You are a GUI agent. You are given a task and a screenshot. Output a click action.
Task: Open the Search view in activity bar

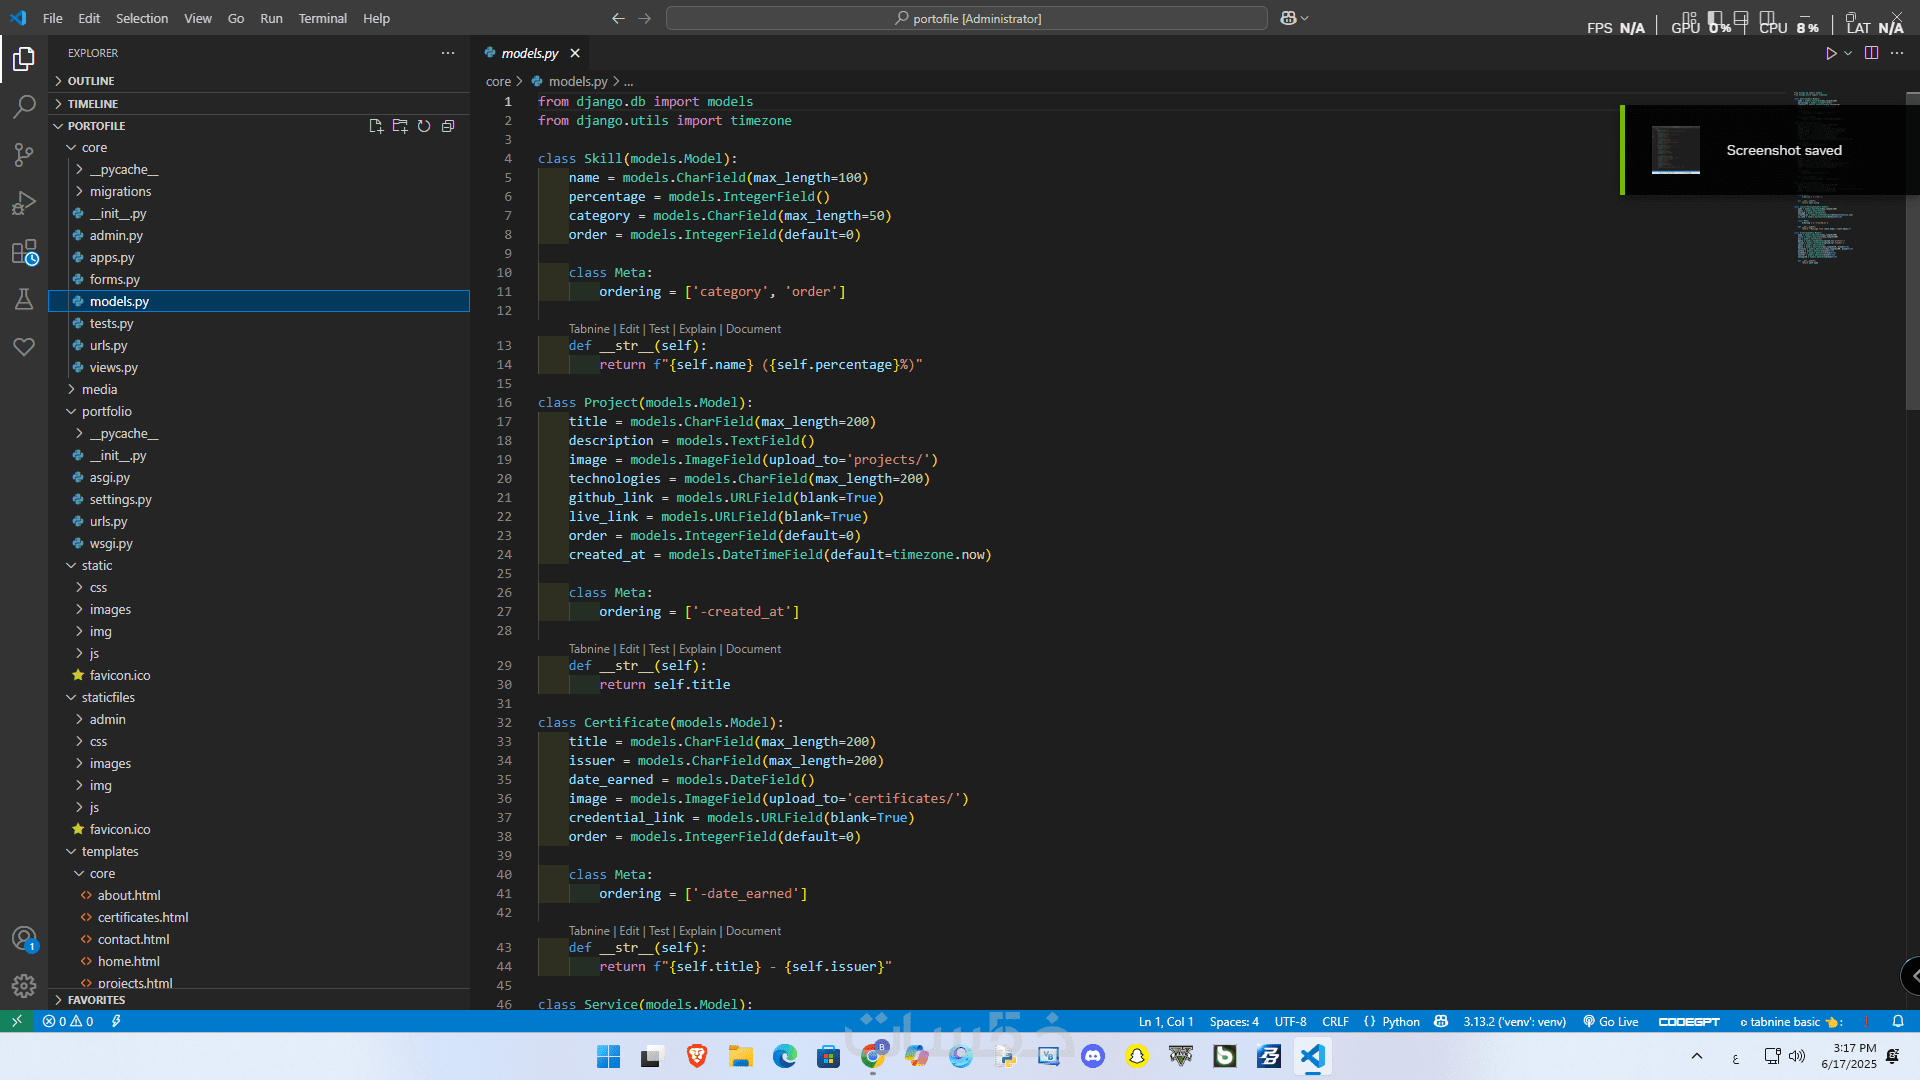click(24, 106)
